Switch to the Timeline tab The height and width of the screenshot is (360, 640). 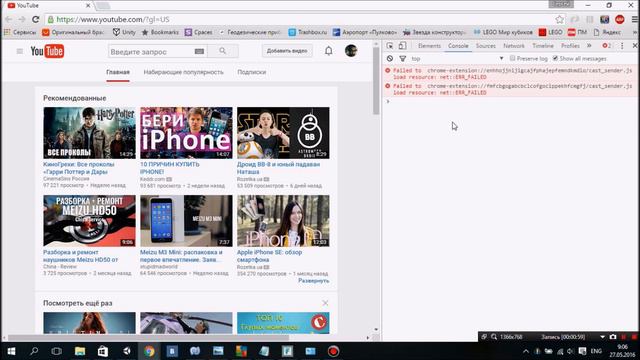point(543,46)
